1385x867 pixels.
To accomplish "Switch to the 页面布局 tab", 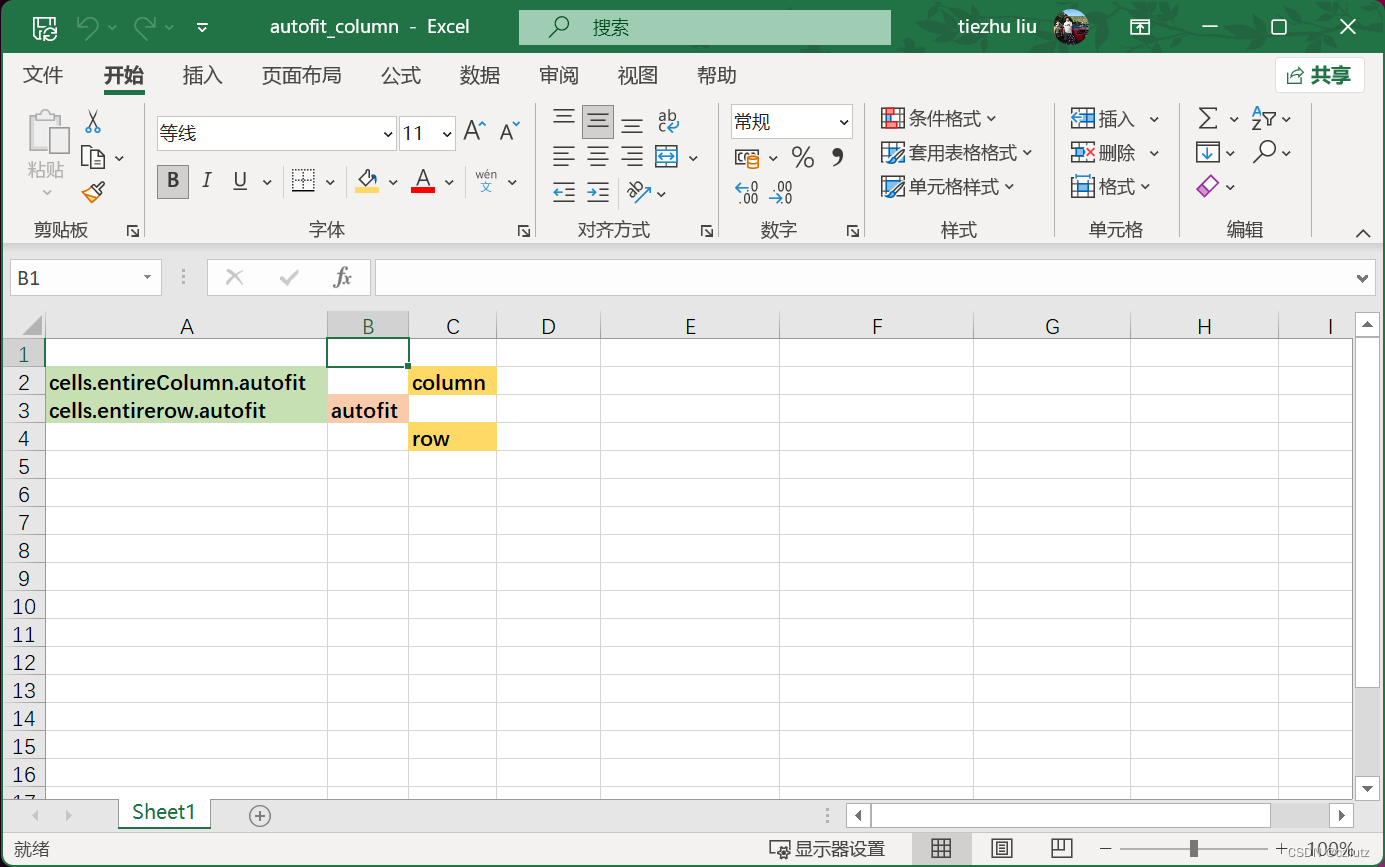I will pos(301,76).
